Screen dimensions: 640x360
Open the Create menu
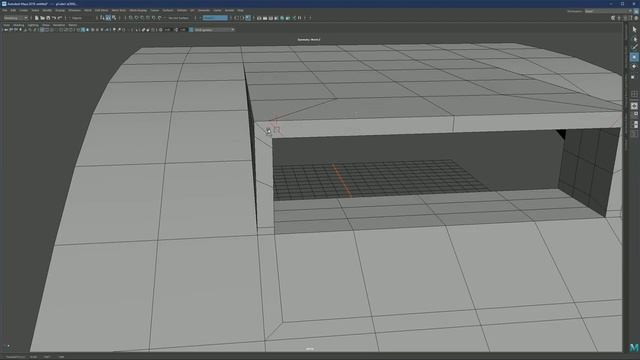click(24, 10)
